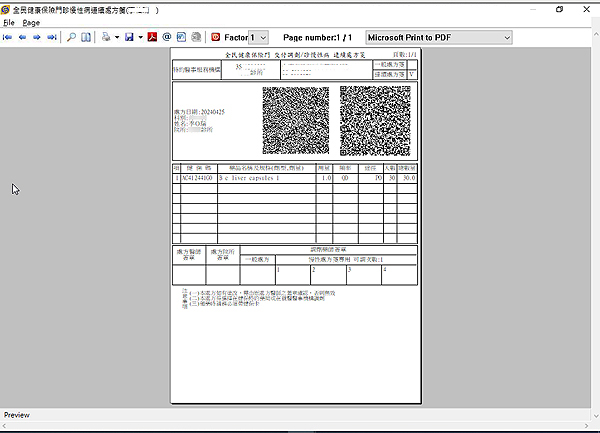The height and width of the screenshot is (433, 600).
Task: Export the report to Word document
Action: coord(182,37)
